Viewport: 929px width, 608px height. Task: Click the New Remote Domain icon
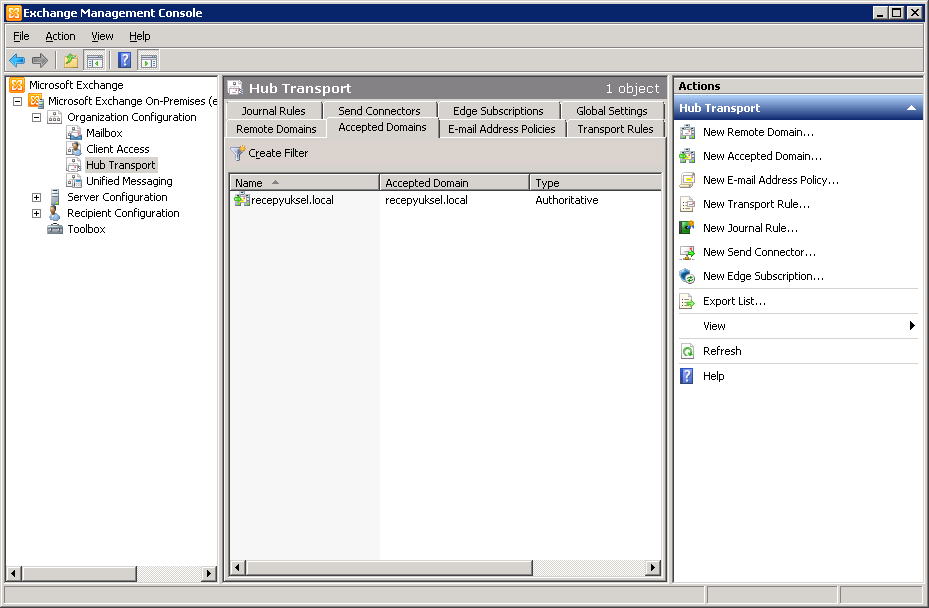(x=687, y=132)
